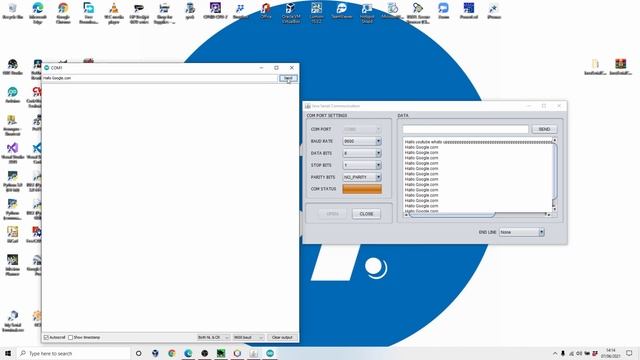This screenshot has width=640, height=360.
Task: Open the folder icon at desktop top right
Action: pyautogui.click(x=595, y=67)
